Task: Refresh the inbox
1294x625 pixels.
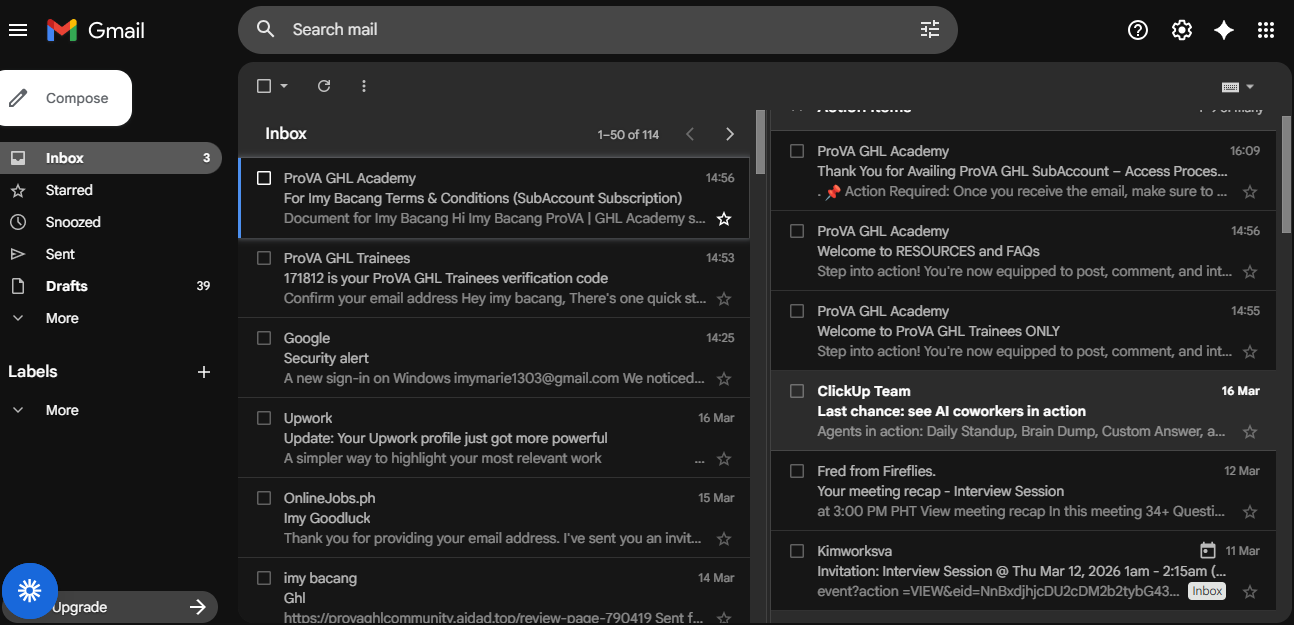Action: (x=324, y=86)
